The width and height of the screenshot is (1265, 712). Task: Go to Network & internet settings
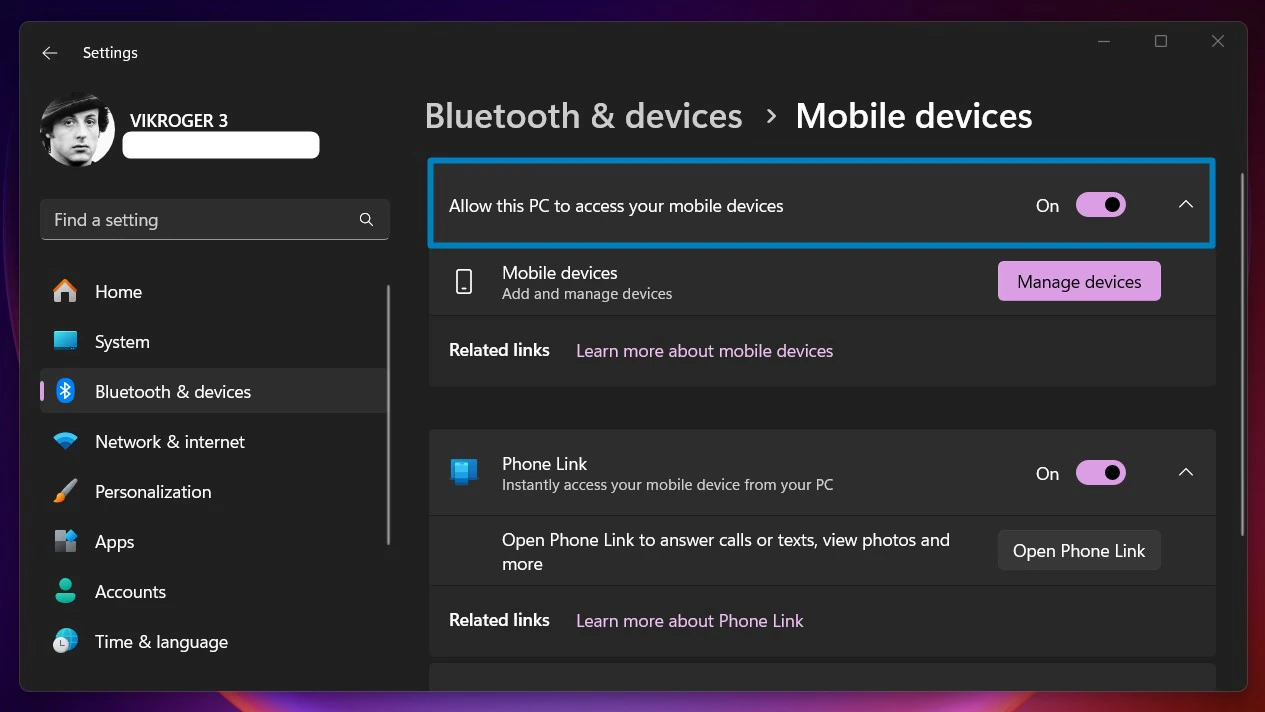click(214, 442)
